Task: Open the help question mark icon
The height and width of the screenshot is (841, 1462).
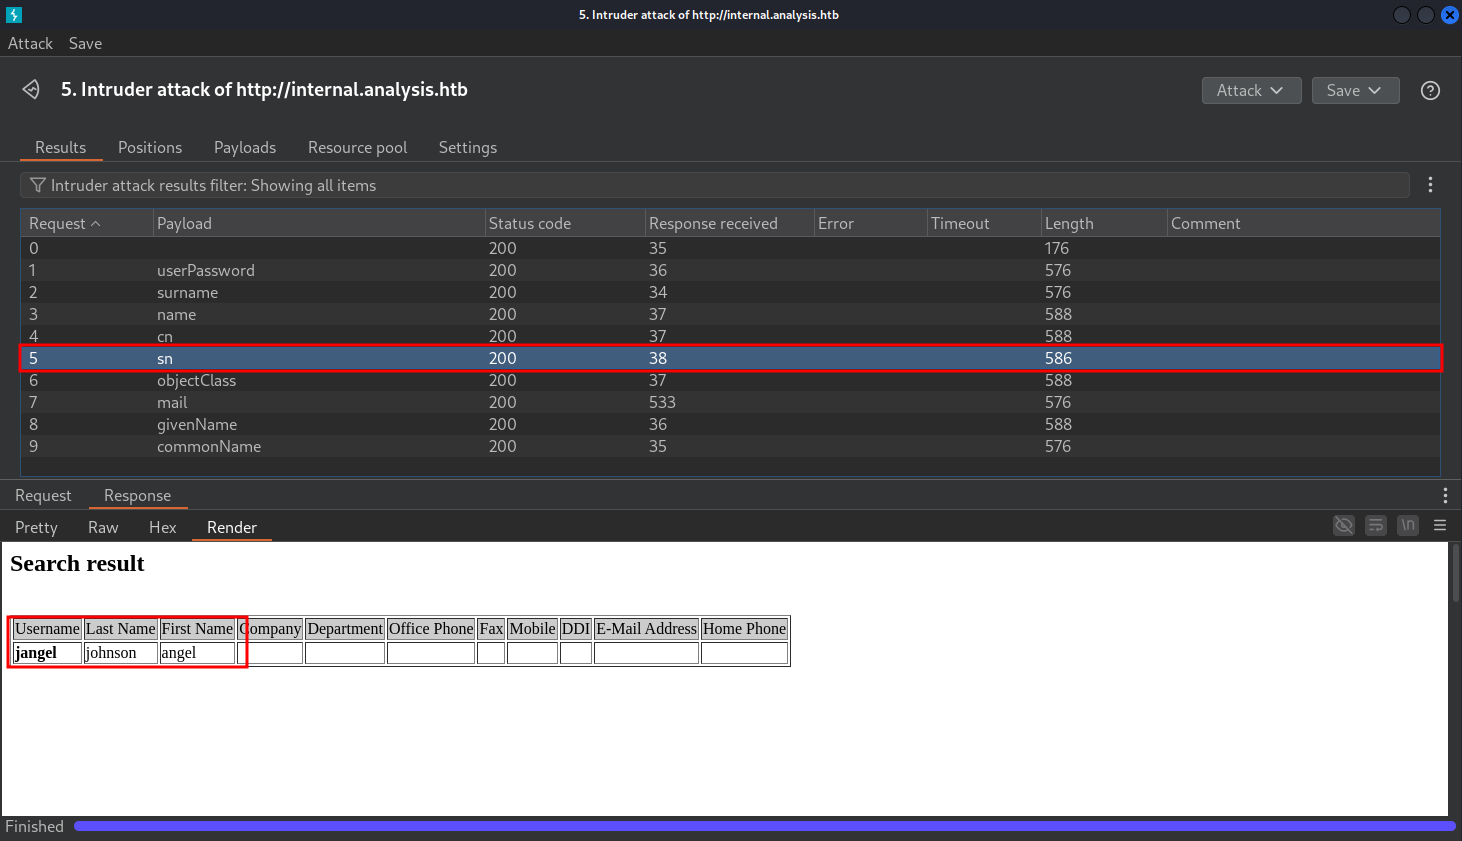Action: pyautogui.click(x=1430, y=91)
